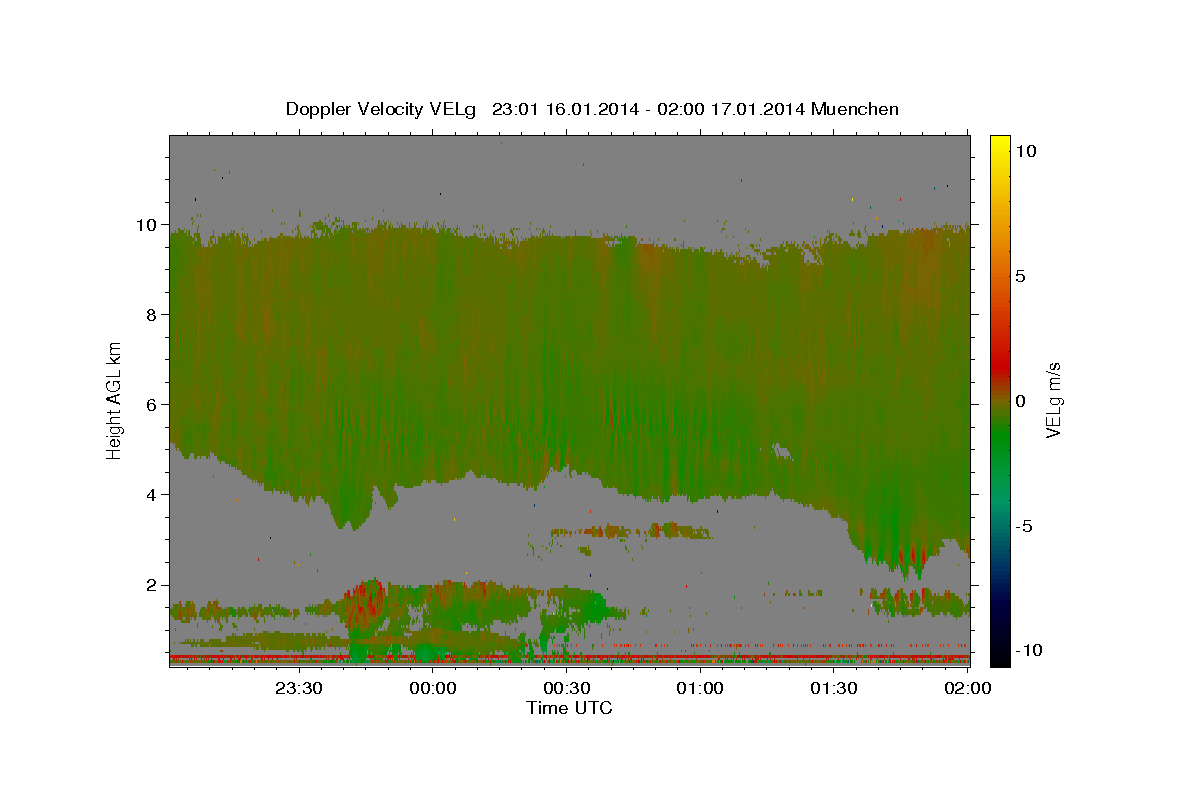Image resolution: width=1200 pixels, height=800 pixels.
Task: Click the 'VELg m/s' colorbar label
Action: click(x=1053, y=400)
